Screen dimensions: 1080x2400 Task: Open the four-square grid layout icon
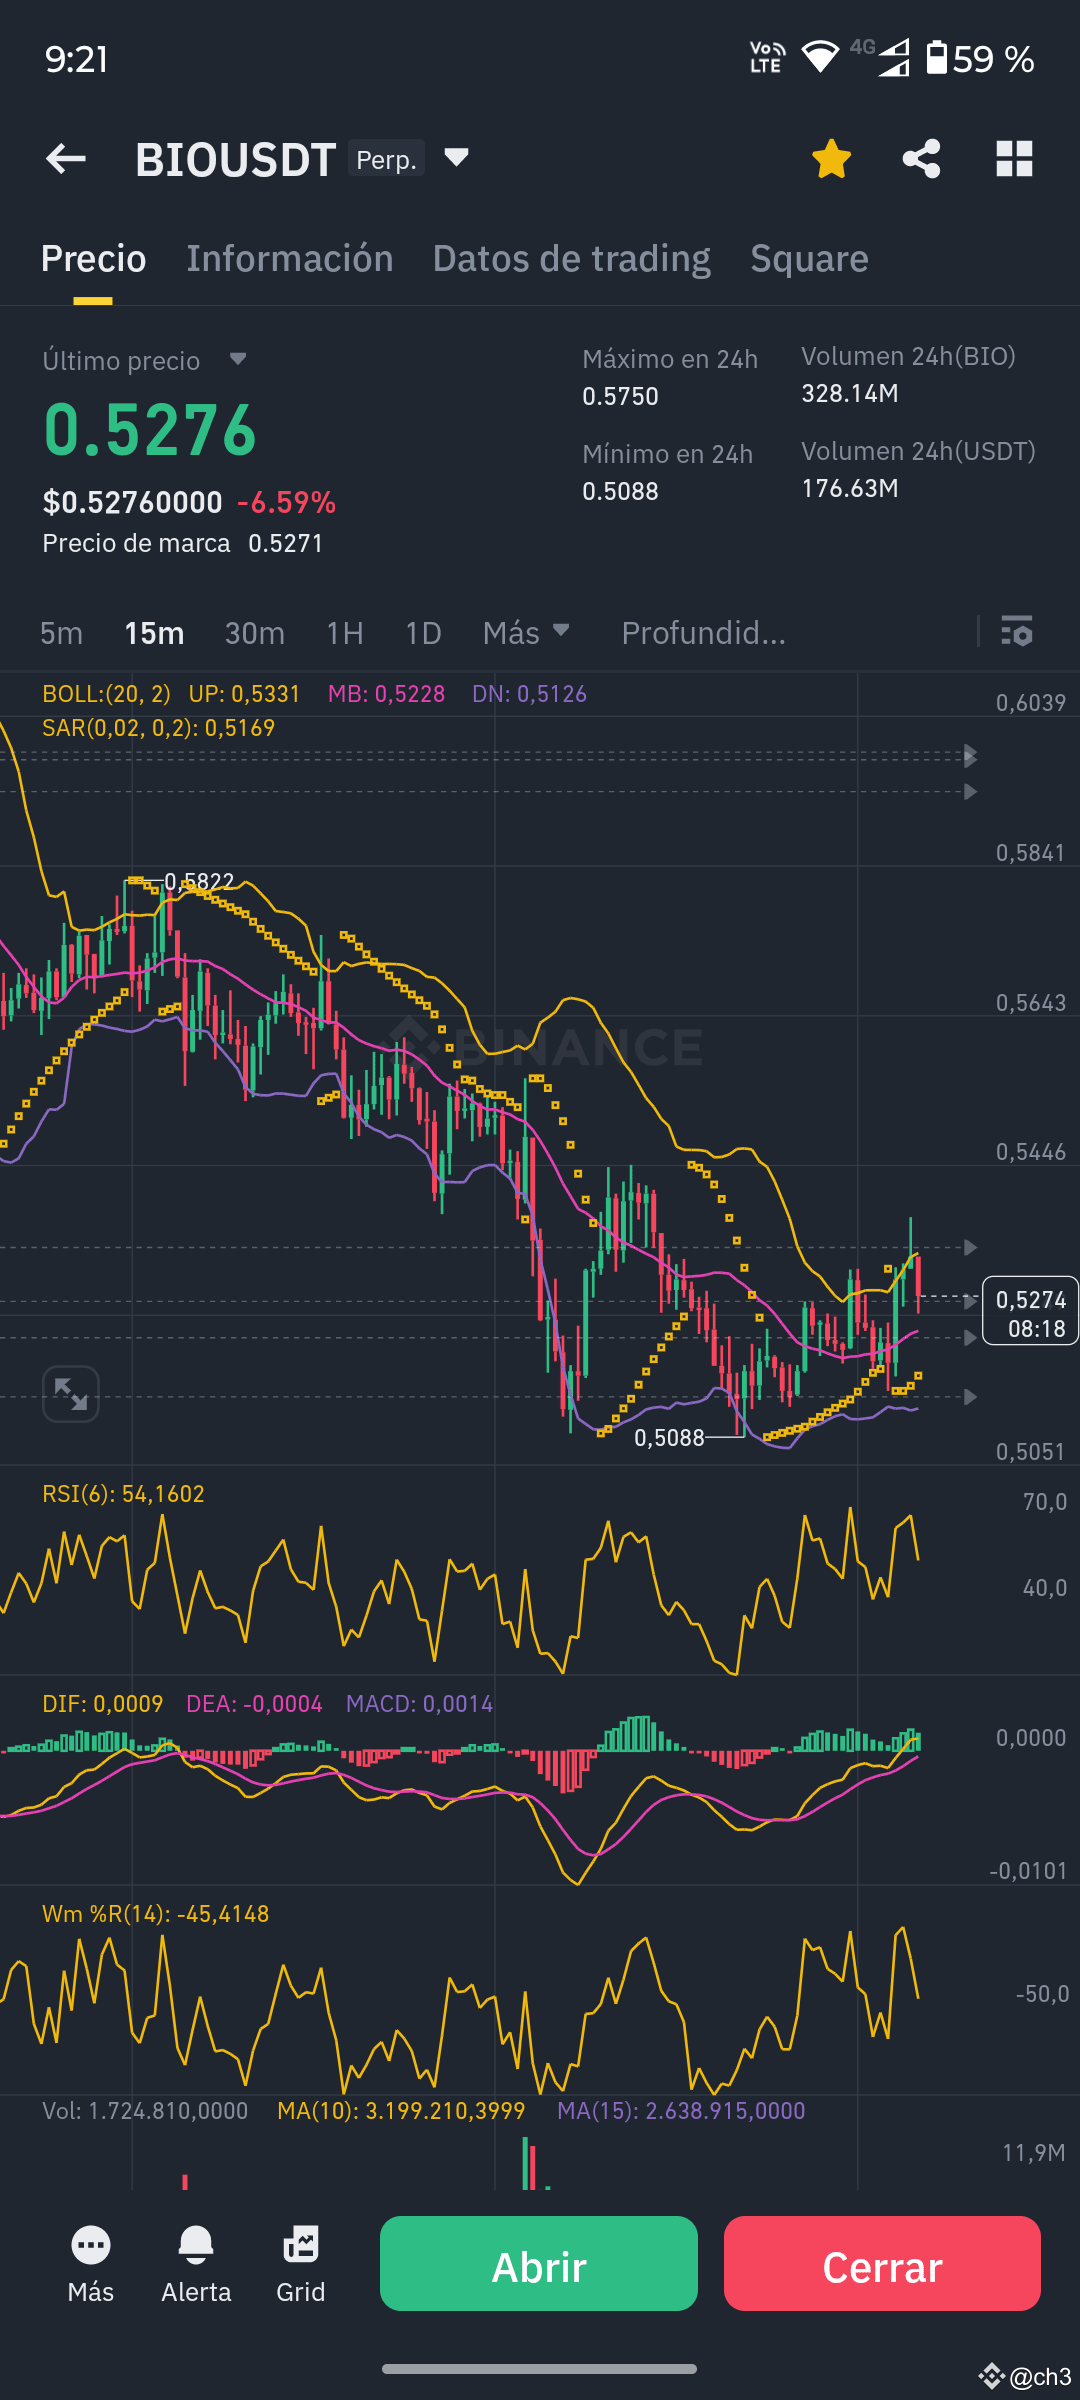(x=1014, y=158)
